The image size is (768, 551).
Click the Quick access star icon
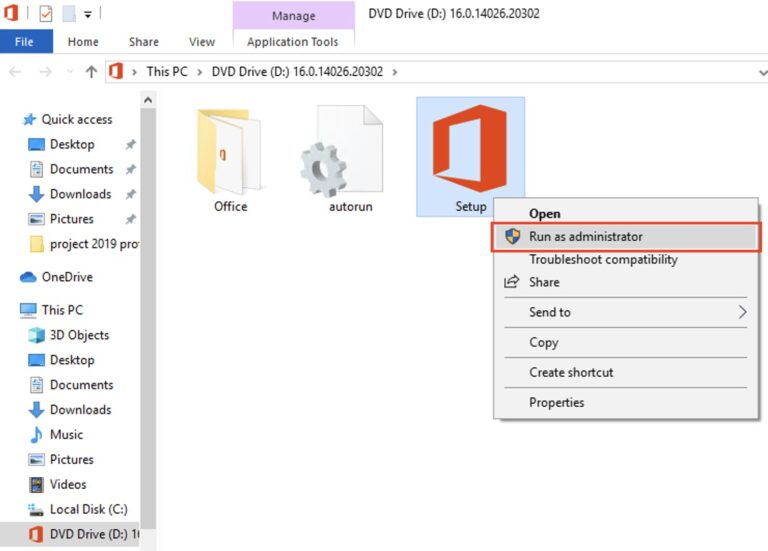point(29,120)
